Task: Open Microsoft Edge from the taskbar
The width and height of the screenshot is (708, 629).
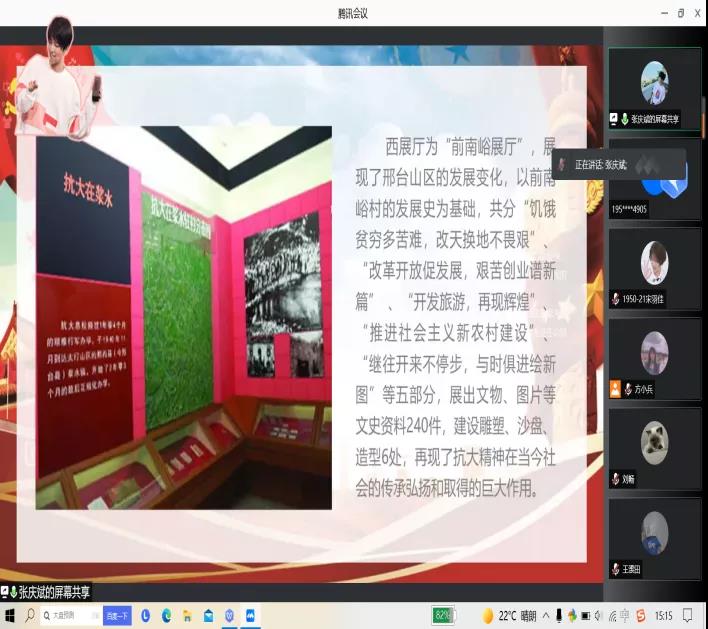Action: tap(166, 615)
